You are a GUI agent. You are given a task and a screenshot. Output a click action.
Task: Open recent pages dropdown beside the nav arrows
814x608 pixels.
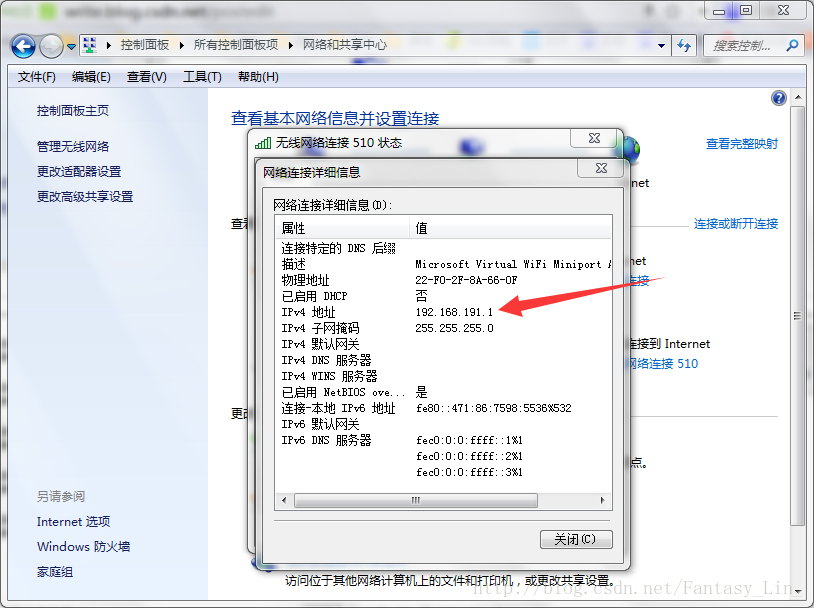click(72, 47)
